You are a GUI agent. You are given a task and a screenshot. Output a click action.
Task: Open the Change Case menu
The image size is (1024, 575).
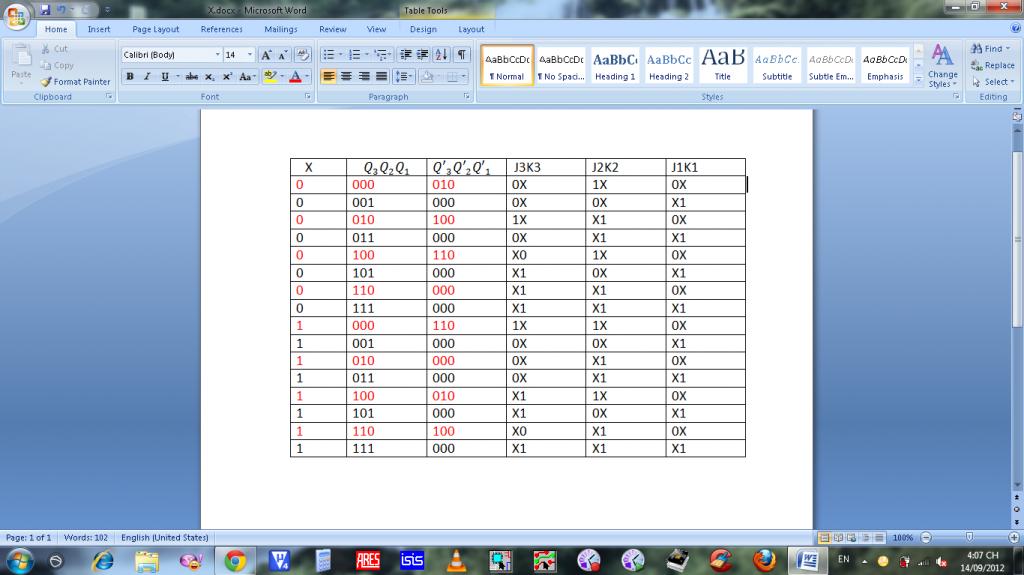(x=246, y=76)
